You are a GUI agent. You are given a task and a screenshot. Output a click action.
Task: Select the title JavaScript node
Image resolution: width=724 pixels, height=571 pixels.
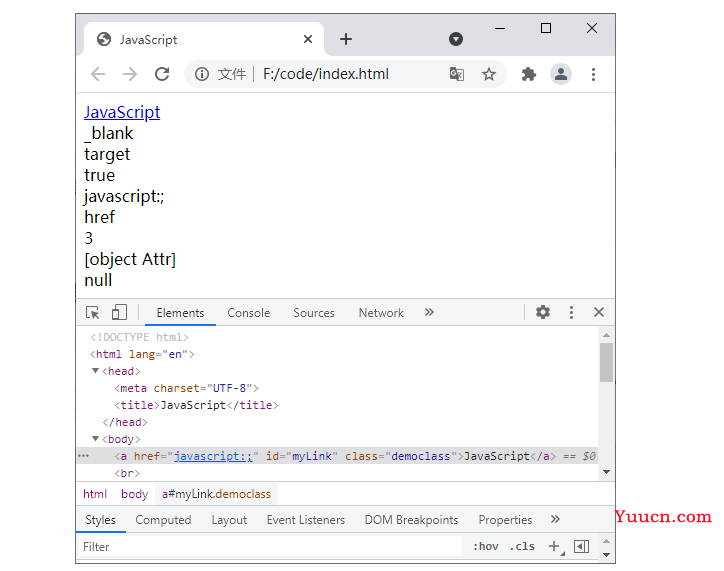(x=196, y=405)
